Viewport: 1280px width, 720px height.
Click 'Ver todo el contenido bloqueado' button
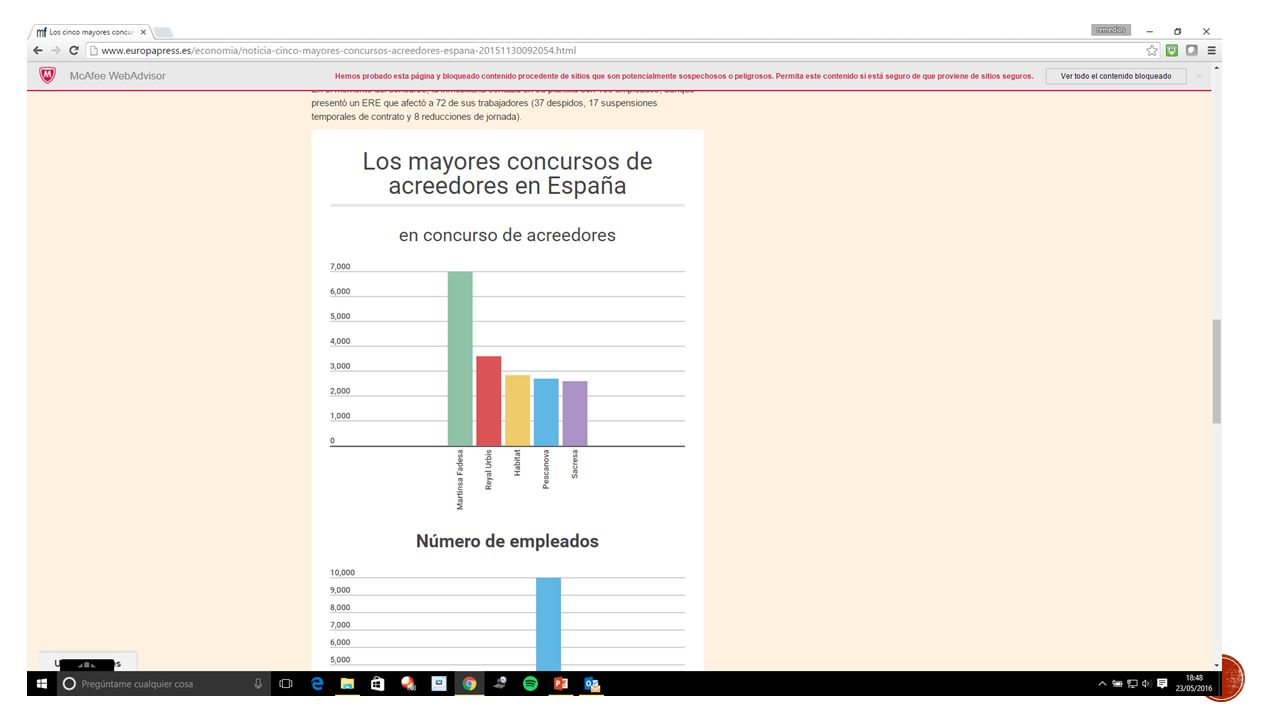[x=1116, y=76]
